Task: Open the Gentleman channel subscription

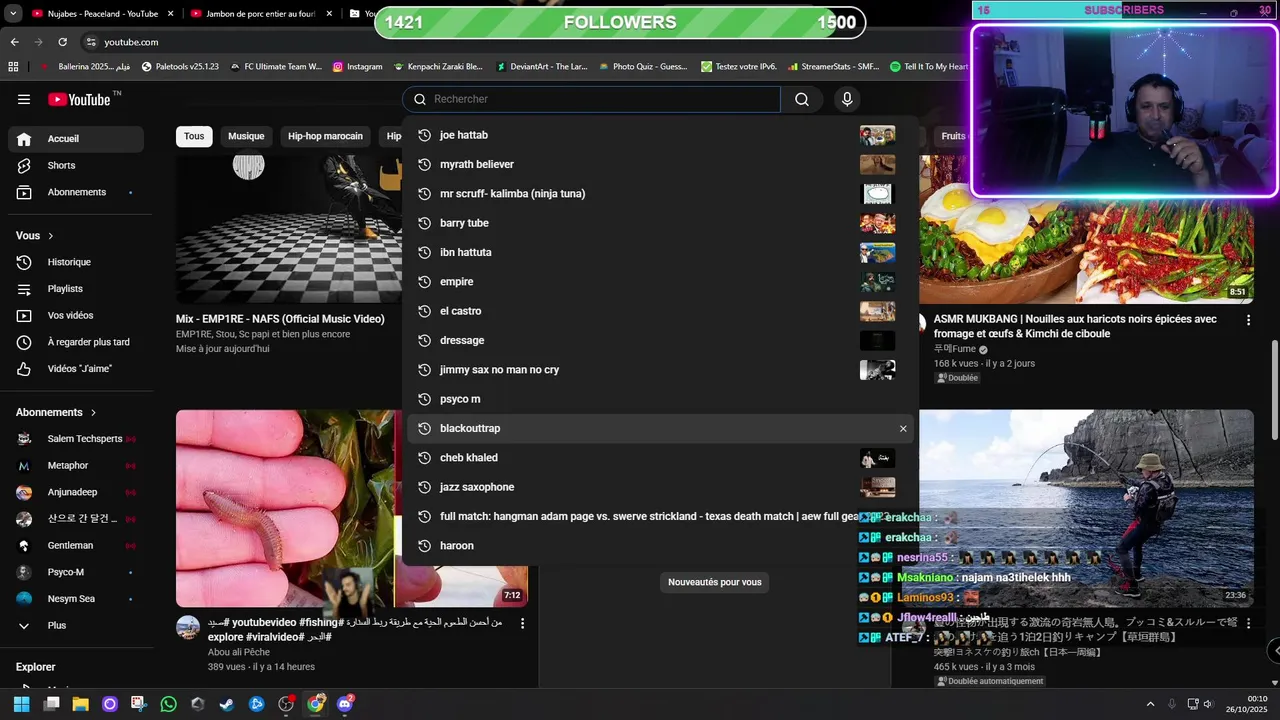Action: (x=76, y=545)
